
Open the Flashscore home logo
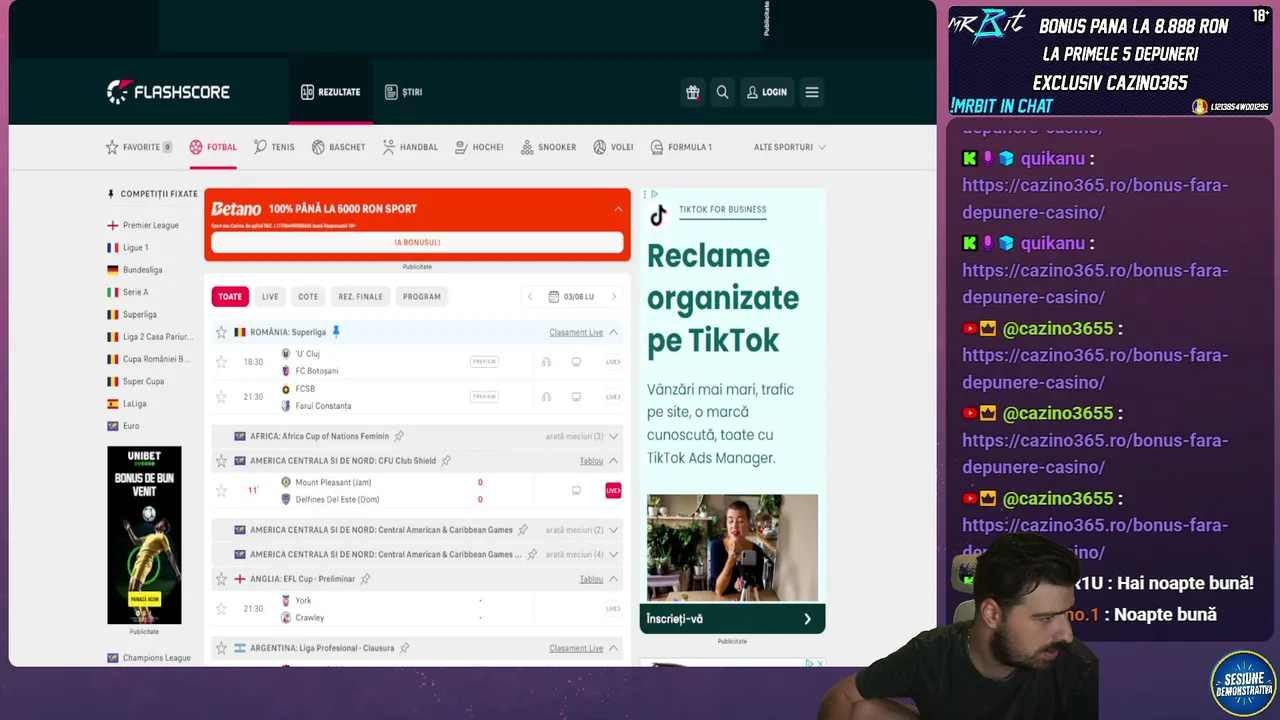[x=168, y=92]
